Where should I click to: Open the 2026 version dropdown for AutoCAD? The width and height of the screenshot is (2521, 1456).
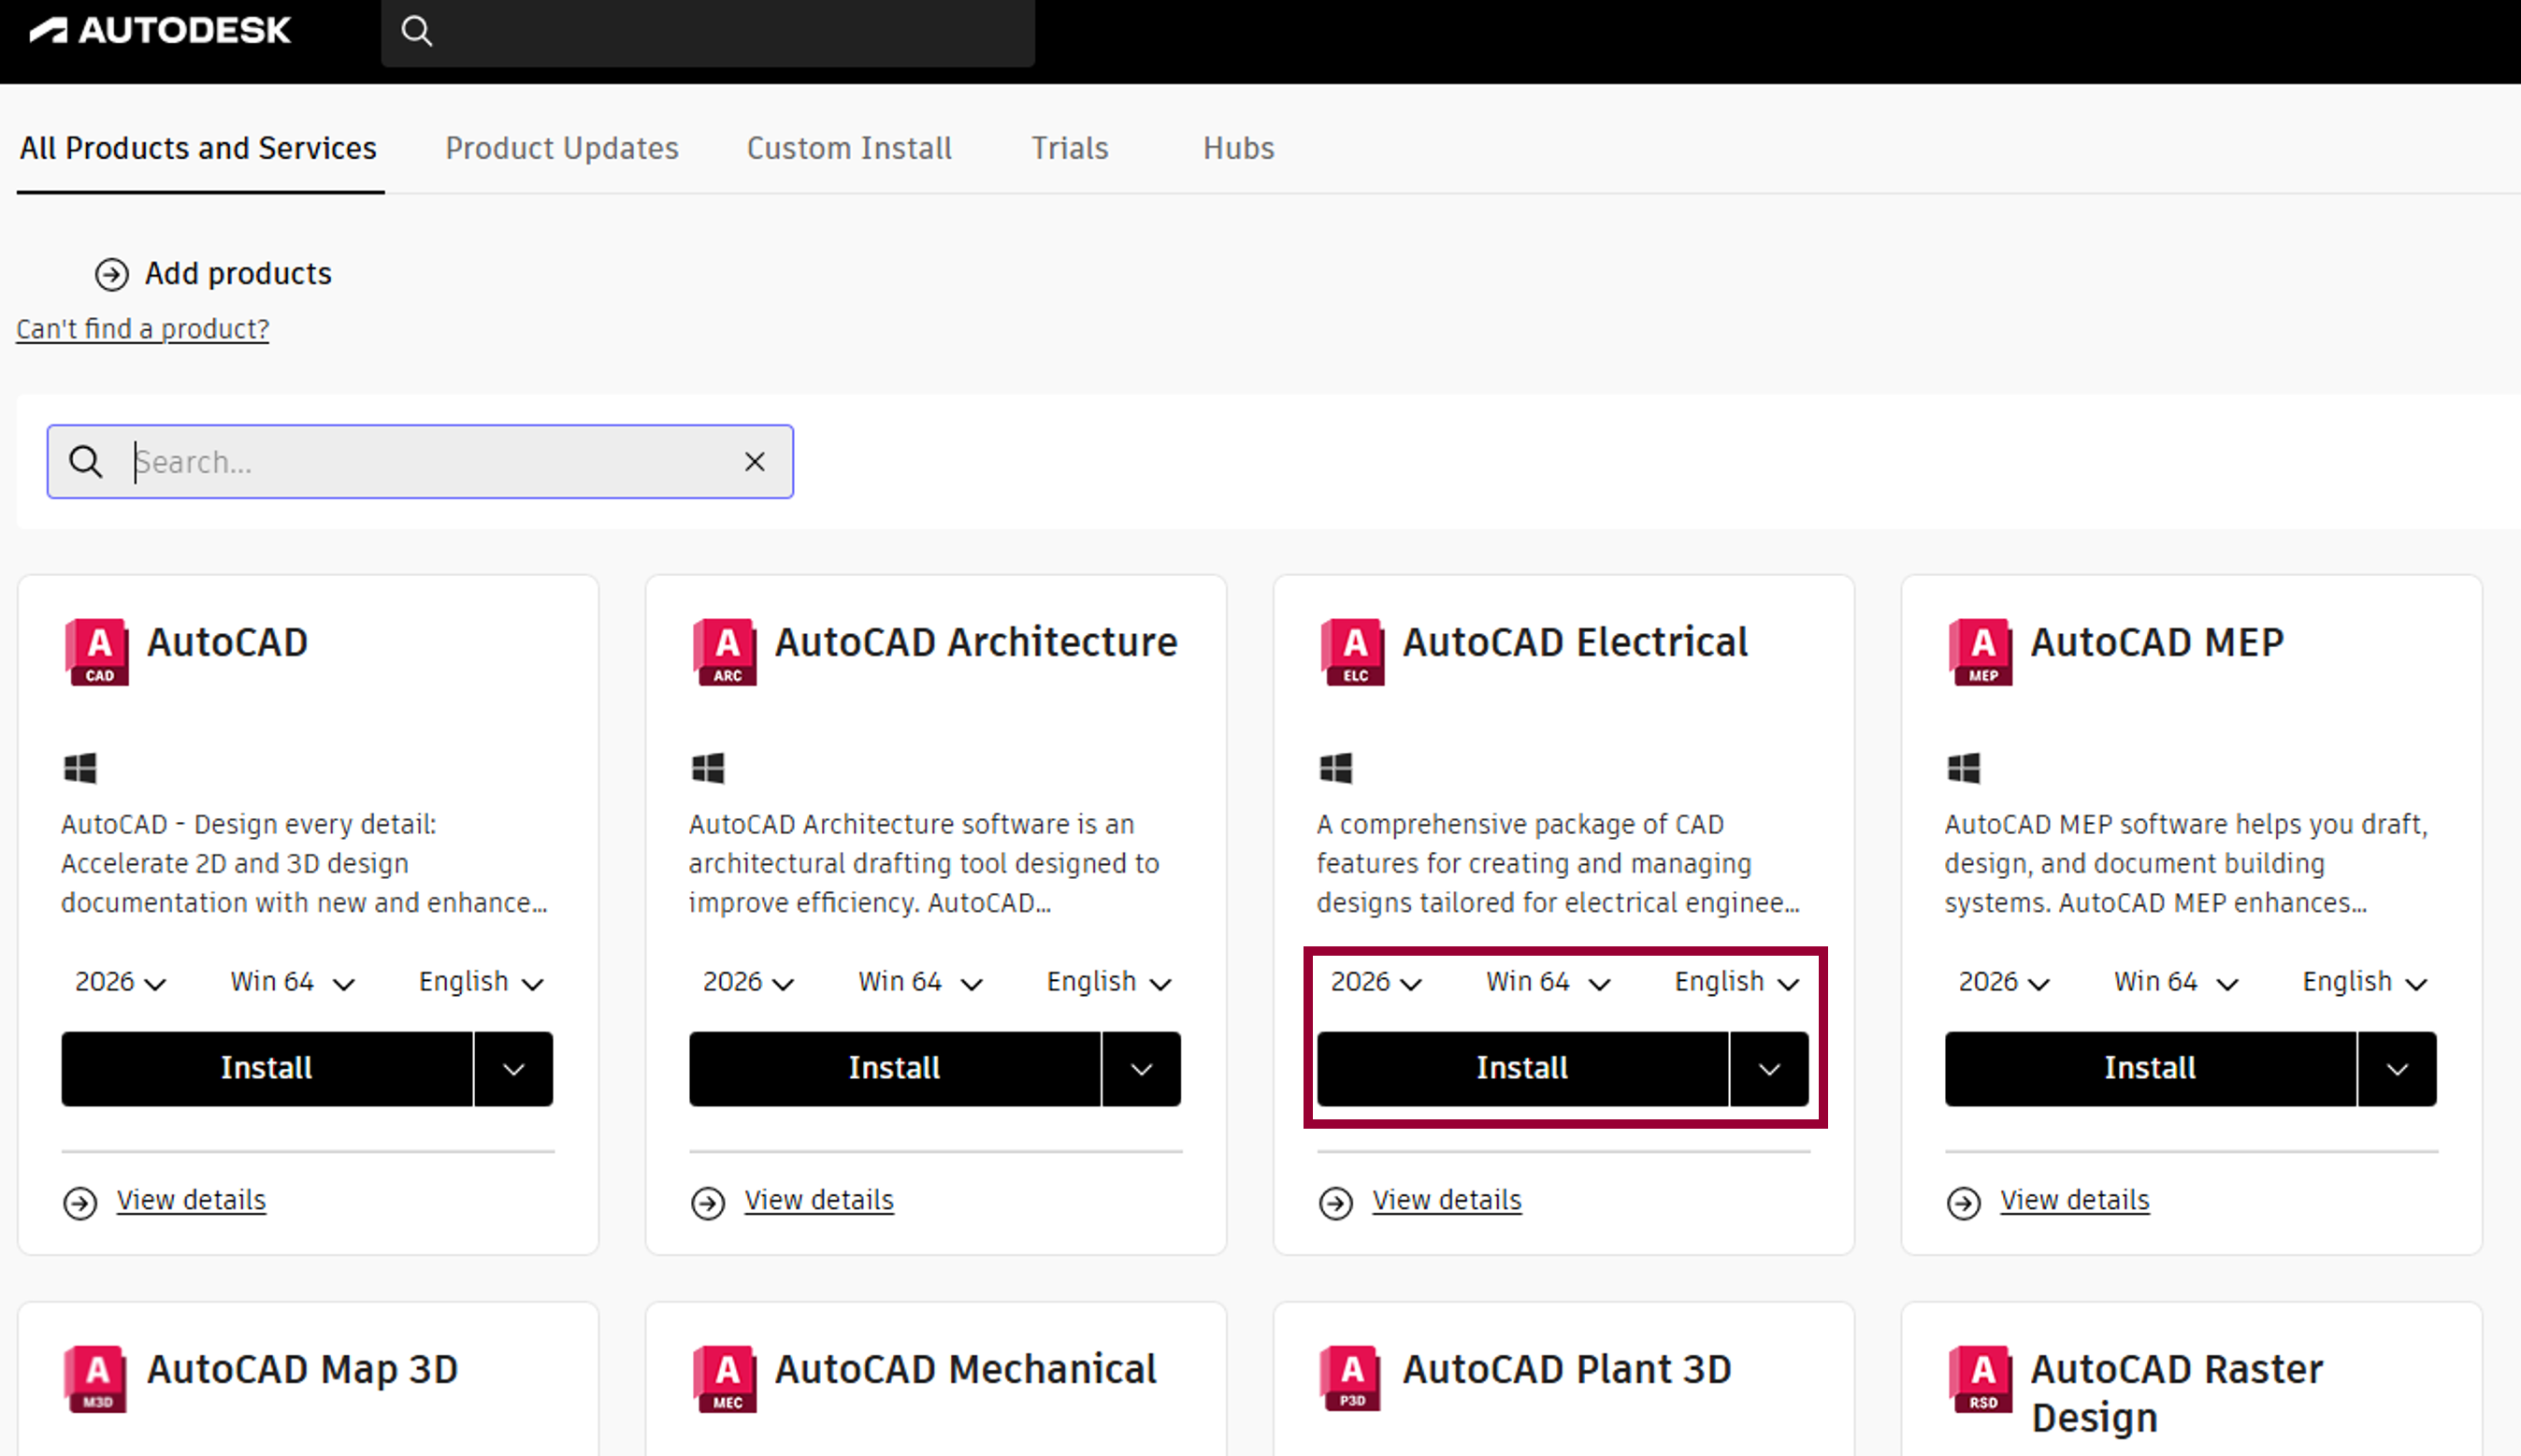coord(120,982)
